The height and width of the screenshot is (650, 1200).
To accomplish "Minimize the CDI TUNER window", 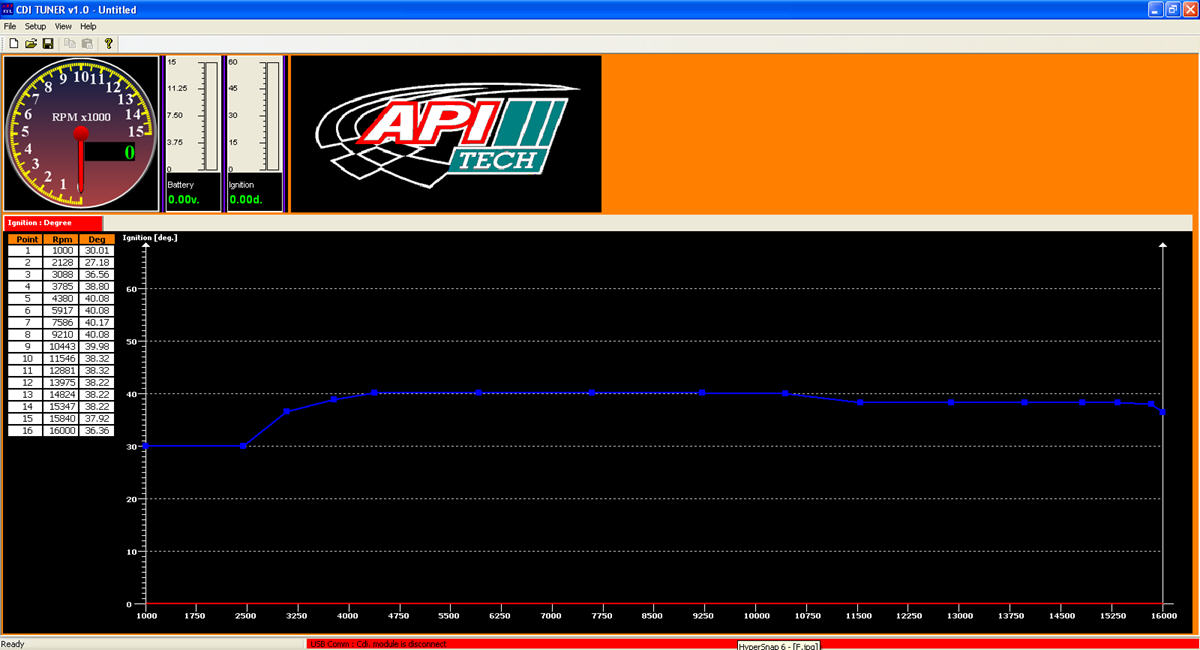I will (x=1155, y=9).
